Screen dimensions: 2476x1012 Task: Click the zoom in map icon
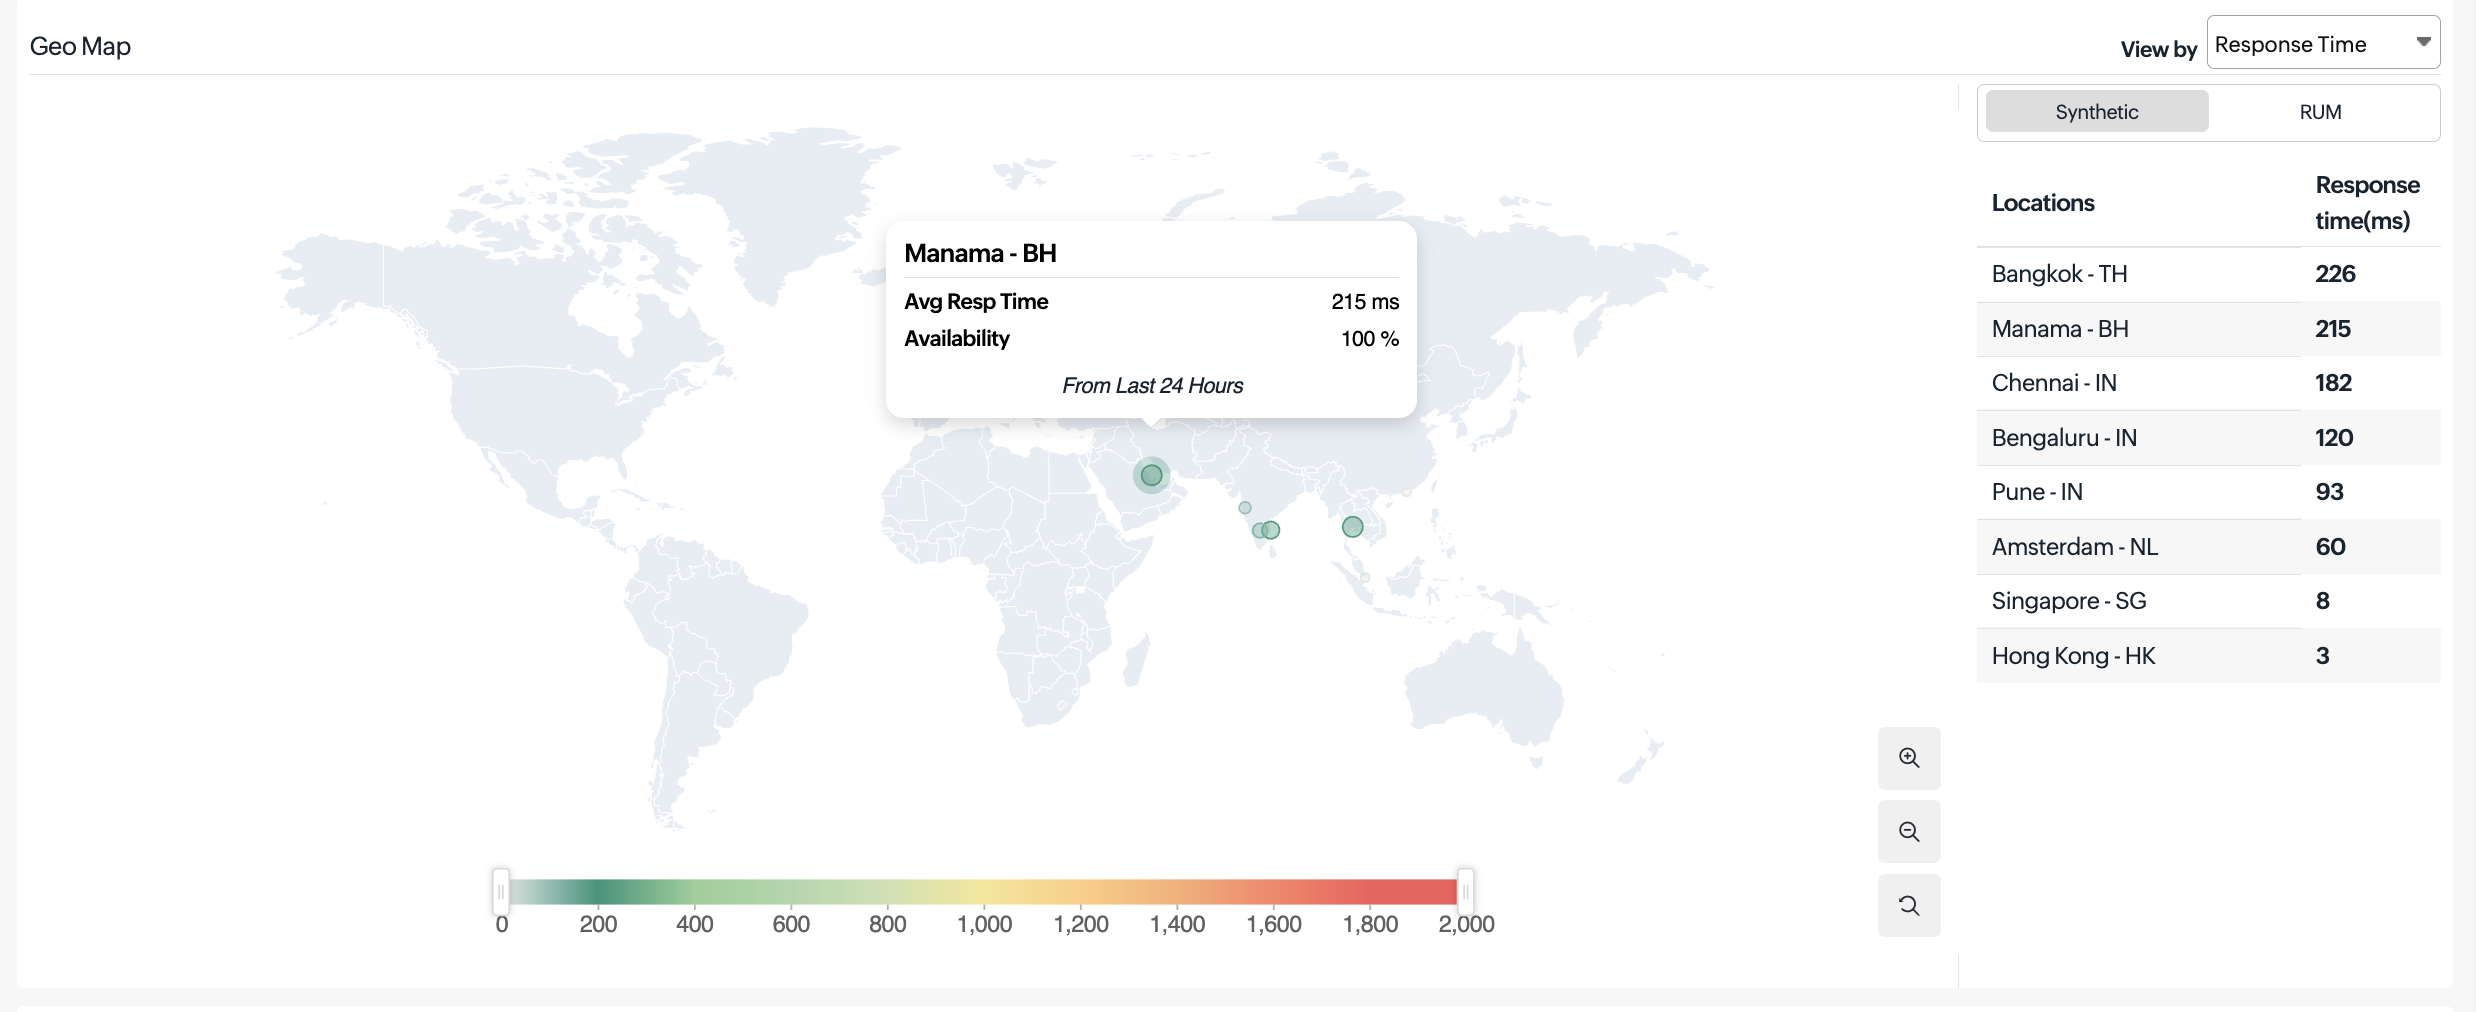pos(1909,758)
